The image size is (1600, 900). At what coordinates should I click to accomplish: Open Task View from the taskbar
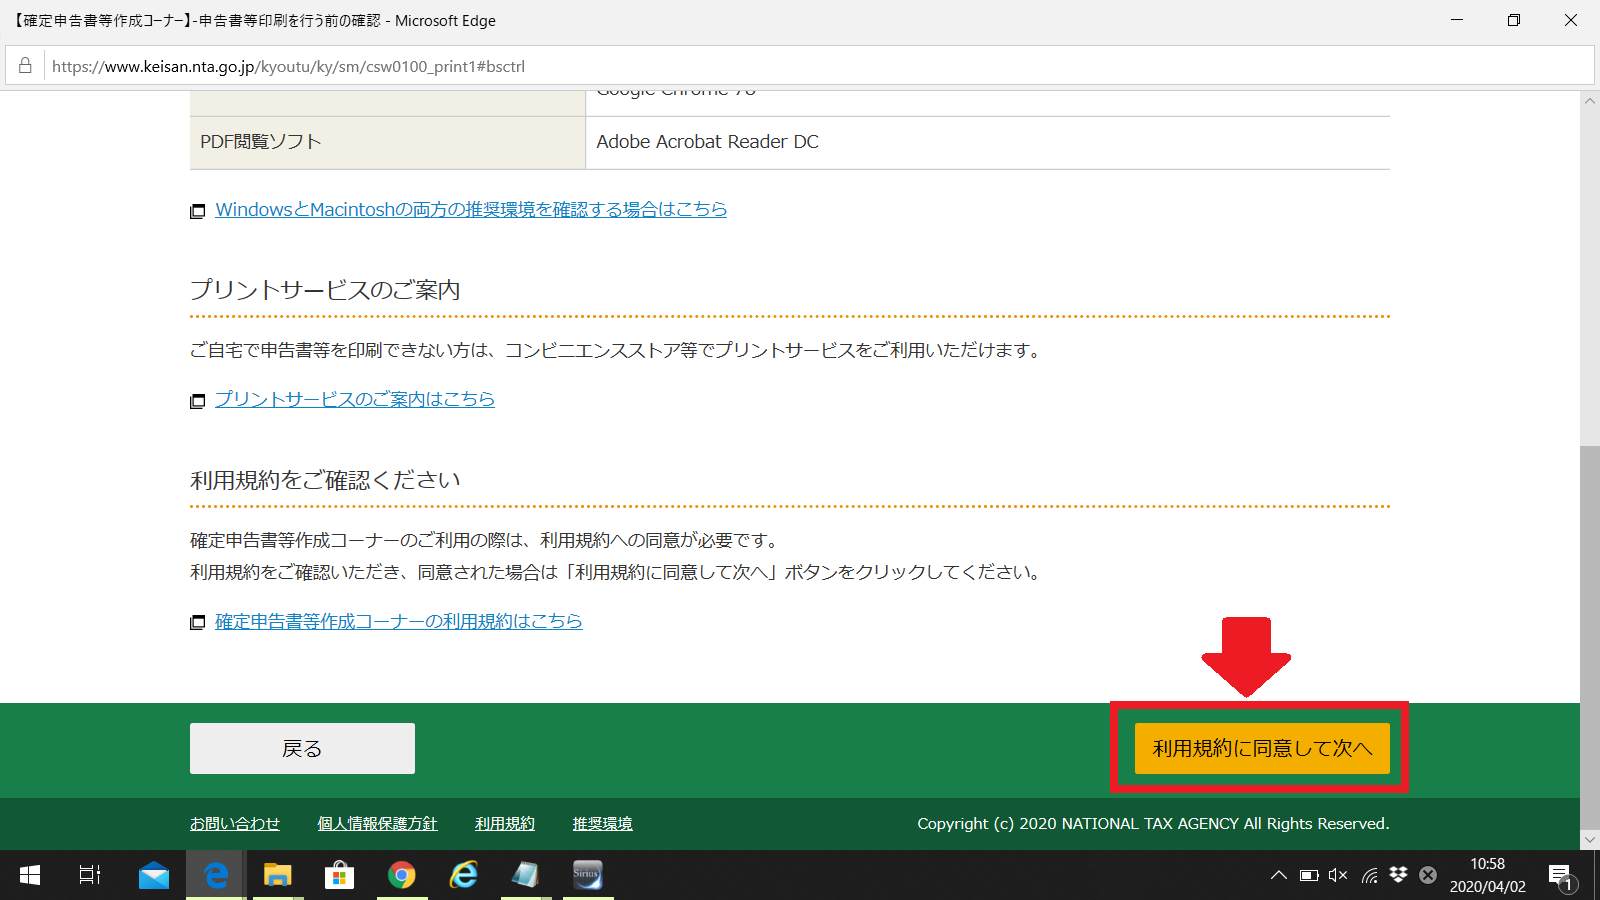point(89,875)
